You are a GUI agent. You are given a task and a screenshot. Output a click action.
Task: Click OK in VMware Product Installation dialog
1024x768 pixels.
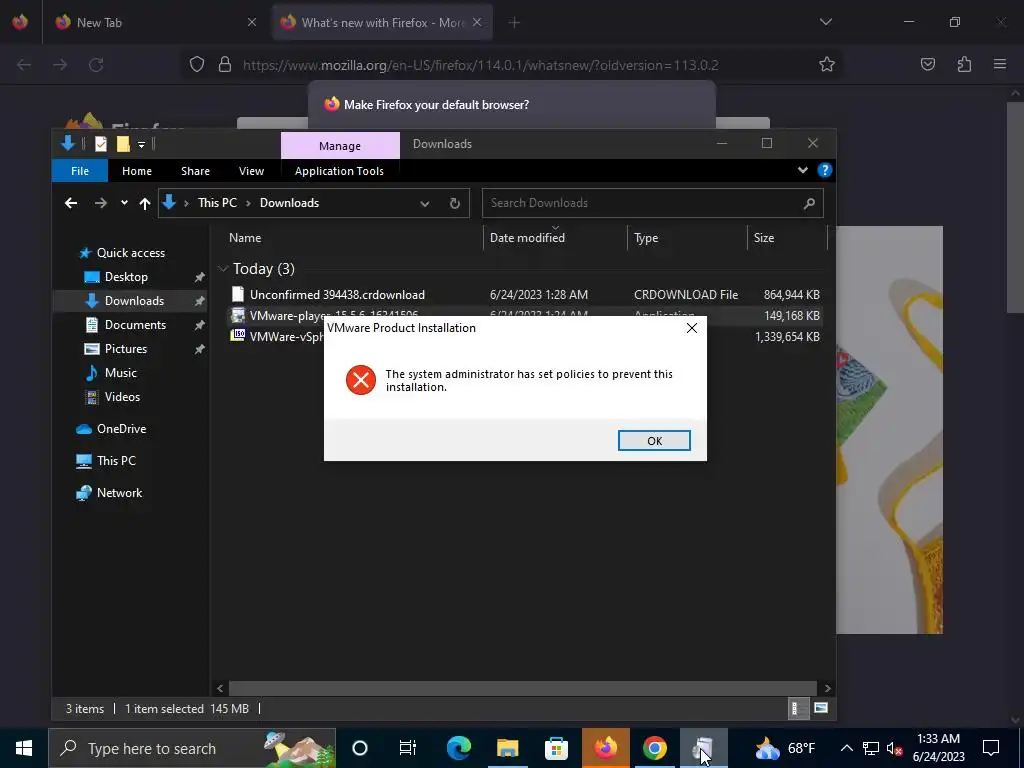click(x=654, y=441)
